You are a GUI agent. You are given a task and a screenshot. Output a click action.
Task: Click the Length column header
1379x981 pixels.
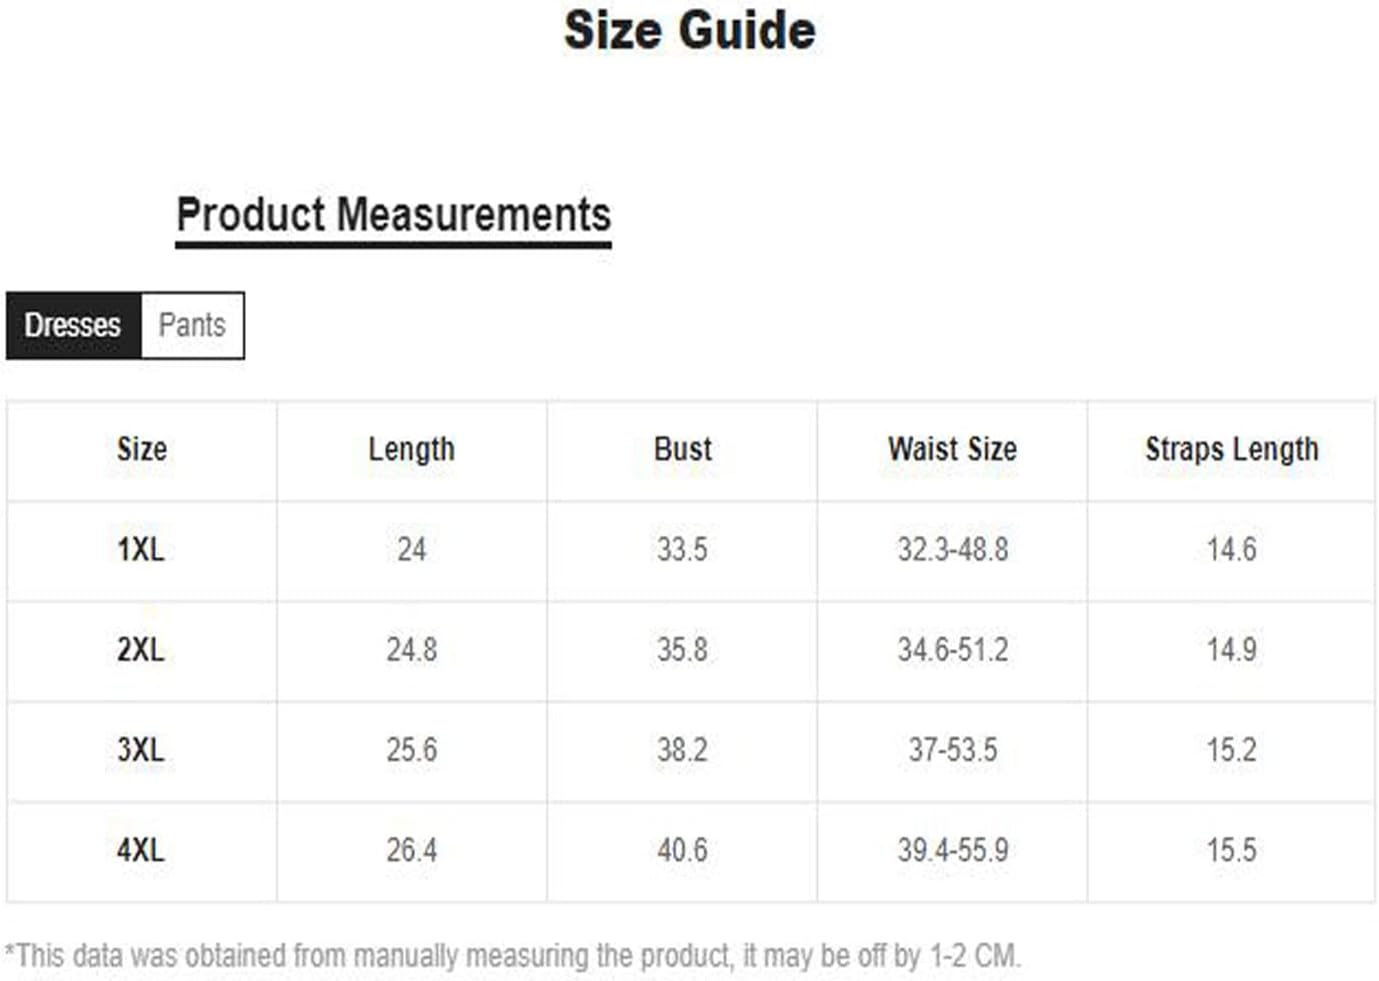(411, 449)
